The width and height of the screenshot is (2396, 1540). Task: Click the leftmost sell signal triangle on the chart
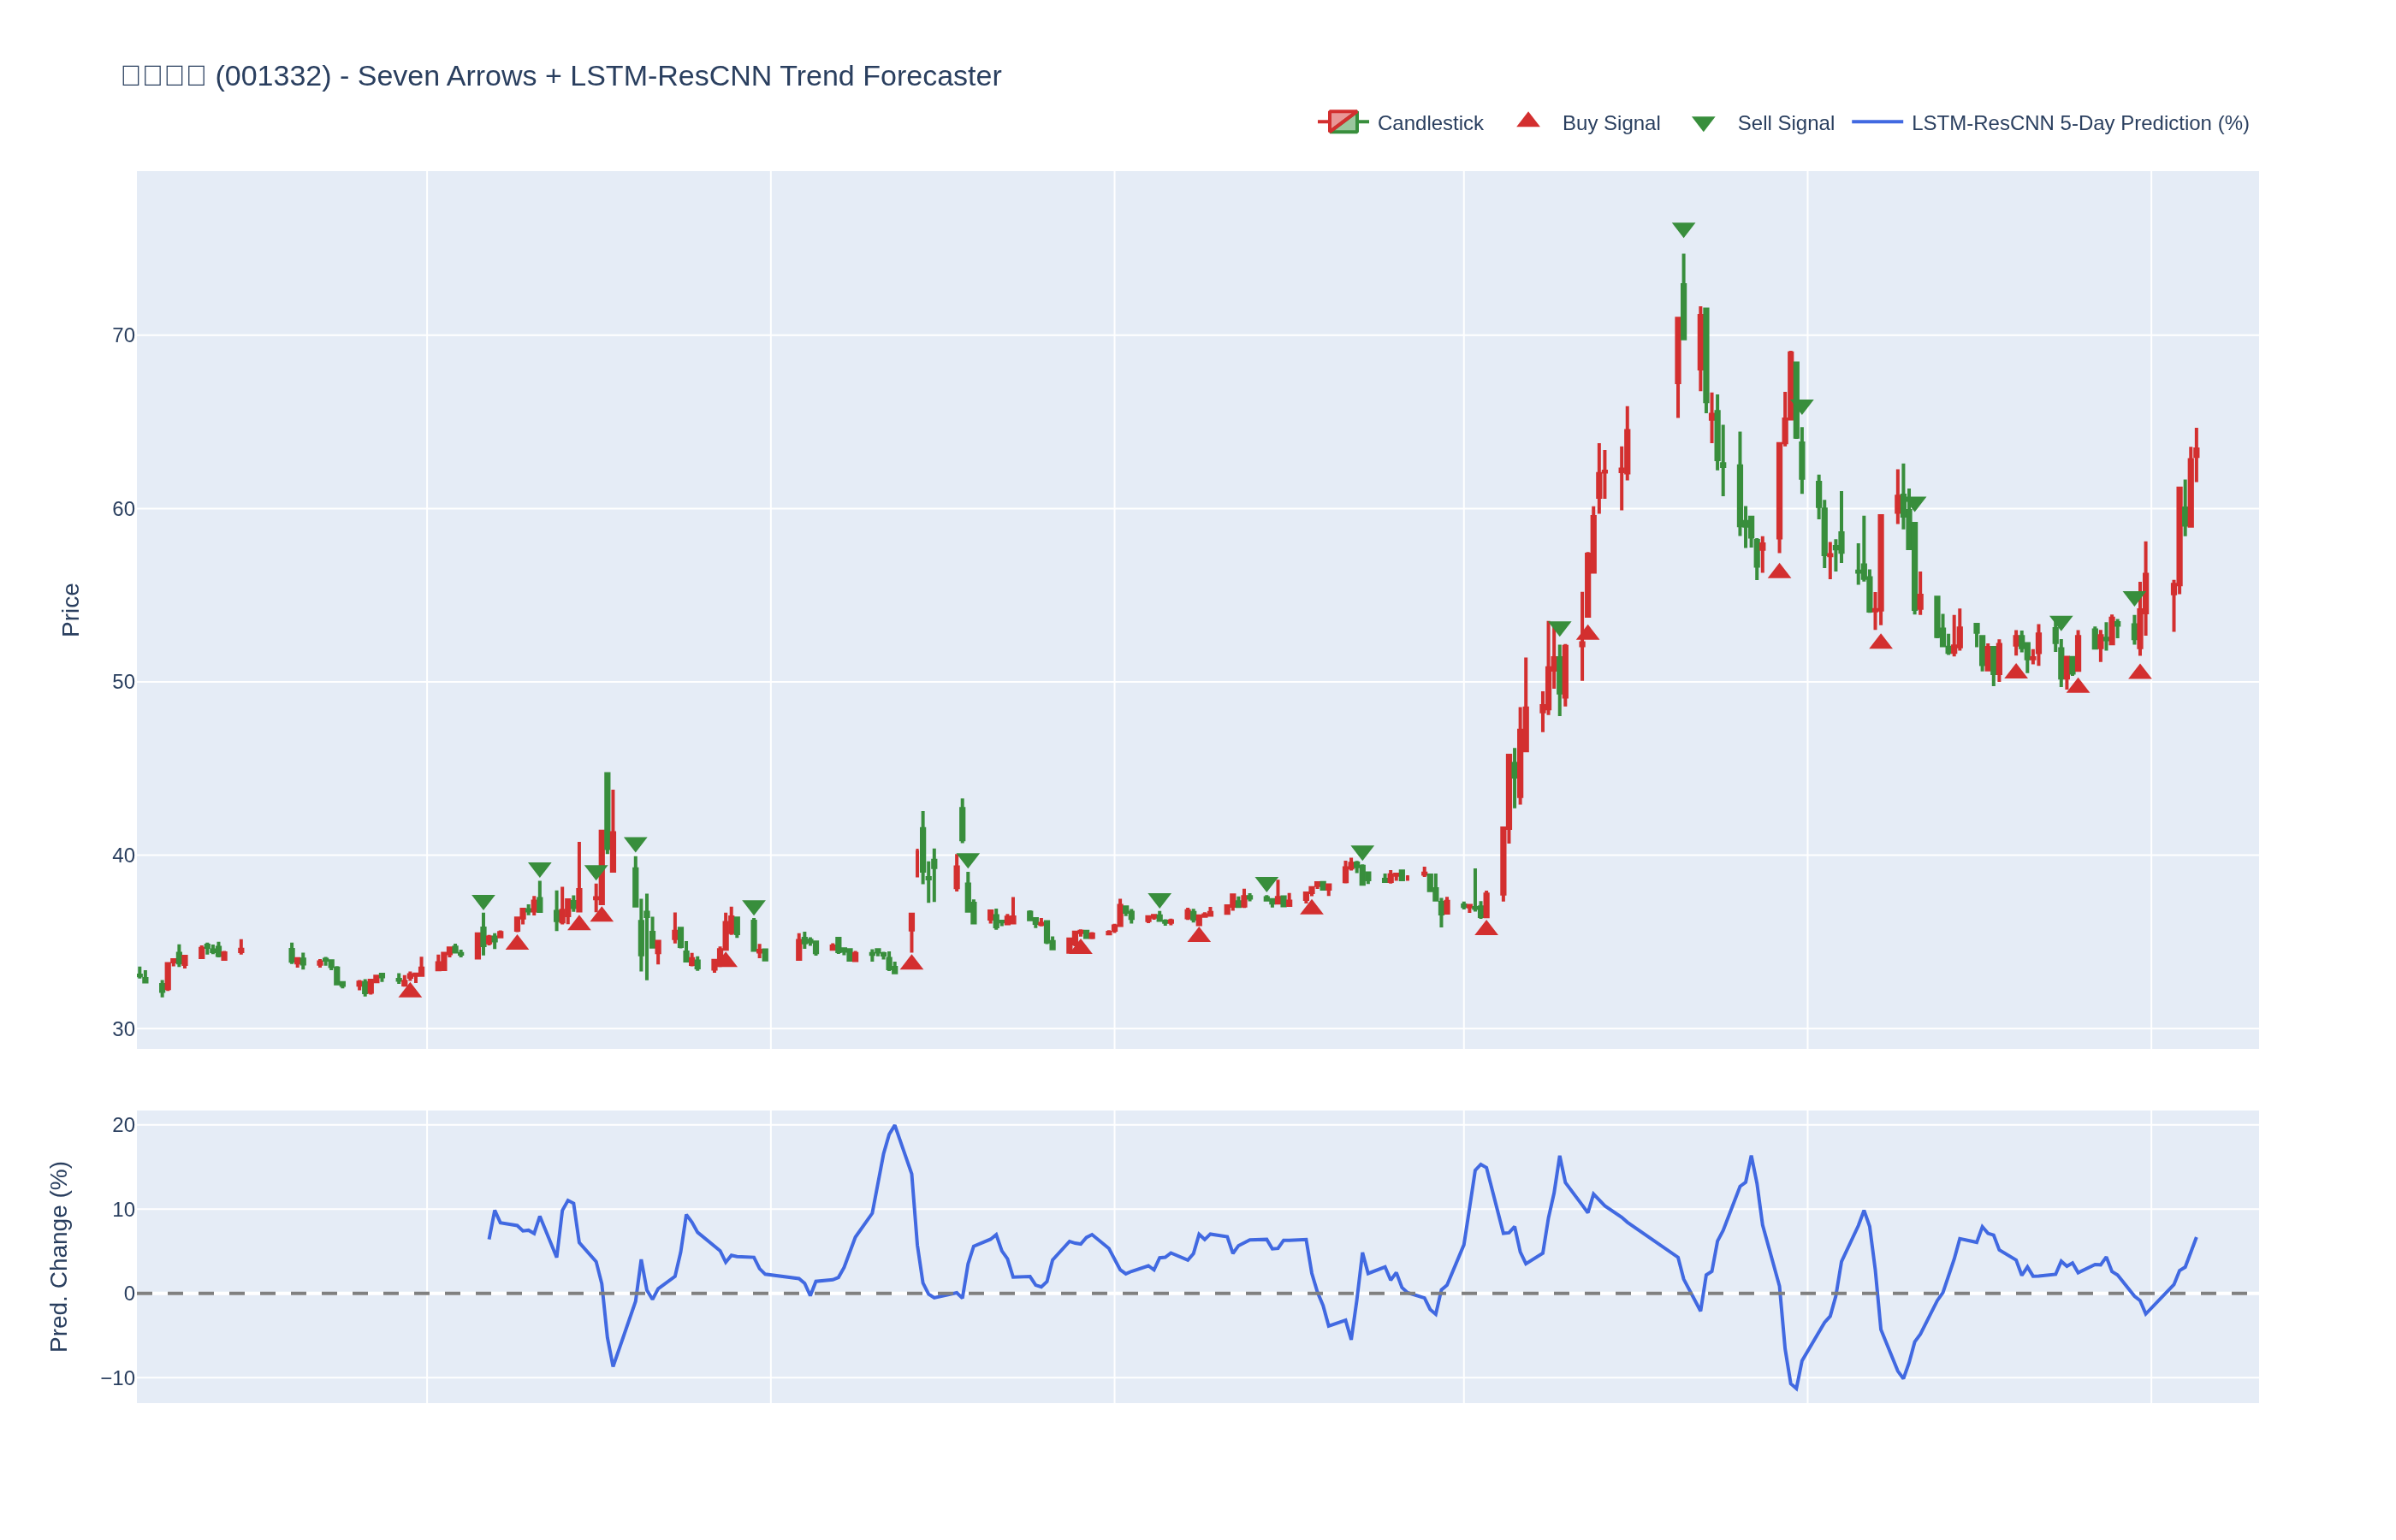[x=483, y=902]
